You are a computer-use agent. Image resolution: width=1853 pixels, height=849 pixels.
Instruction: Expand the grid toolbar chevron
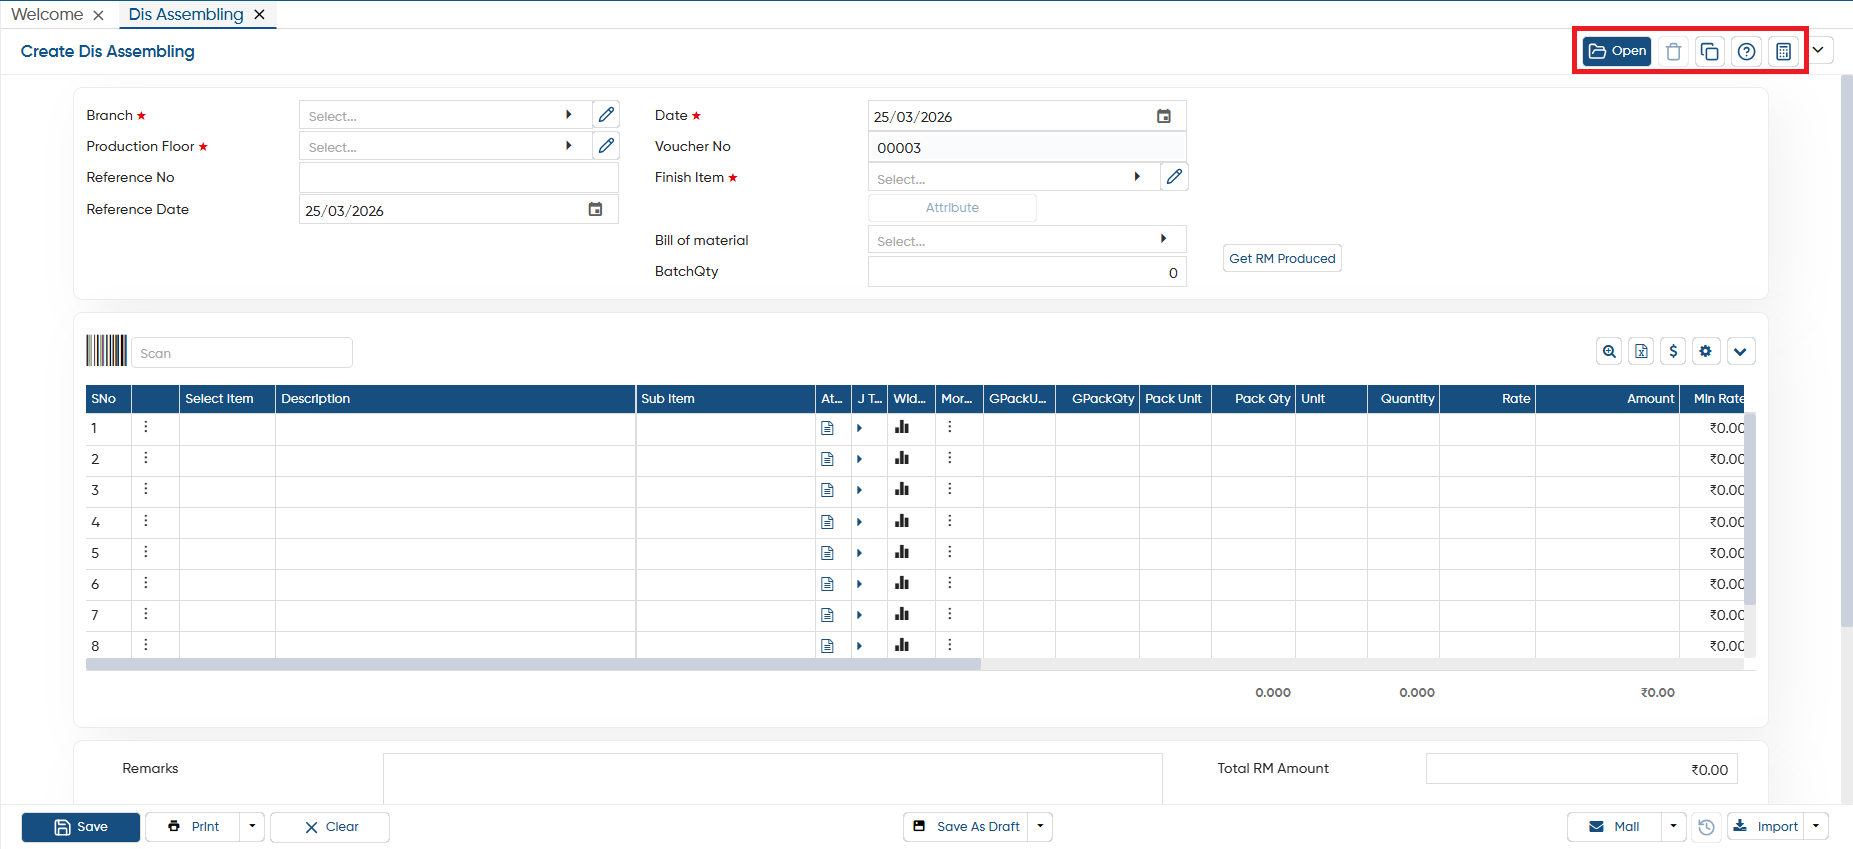[1740, 351]
